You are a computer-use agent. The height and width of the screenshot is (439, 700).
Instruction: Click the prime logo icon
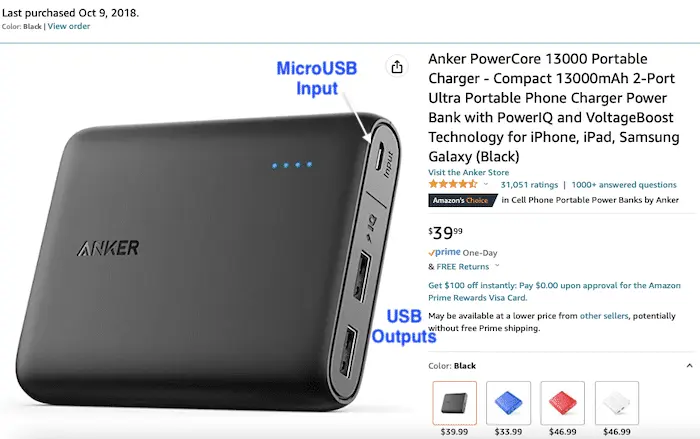click(444, 252)
